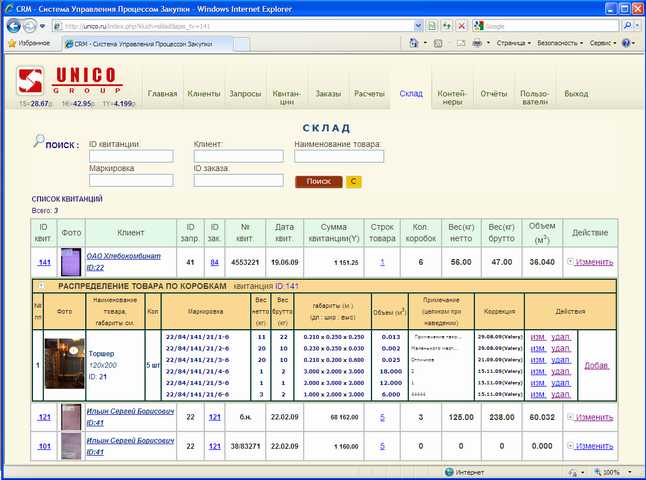Screen dimensions: 646x480
Task: Open the Торшер product photo
Action: point(64,363)
